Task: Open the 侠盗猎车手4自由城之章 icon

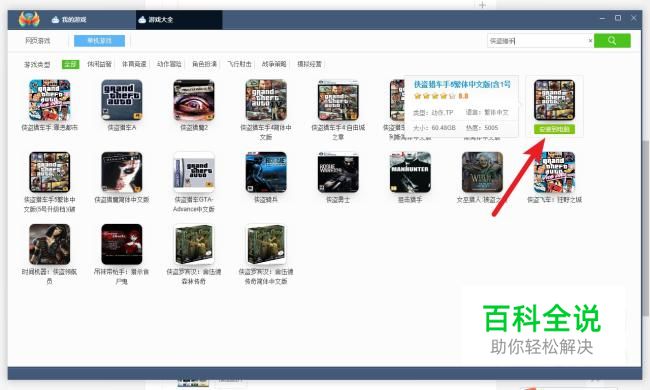Action: click(338, 100)
